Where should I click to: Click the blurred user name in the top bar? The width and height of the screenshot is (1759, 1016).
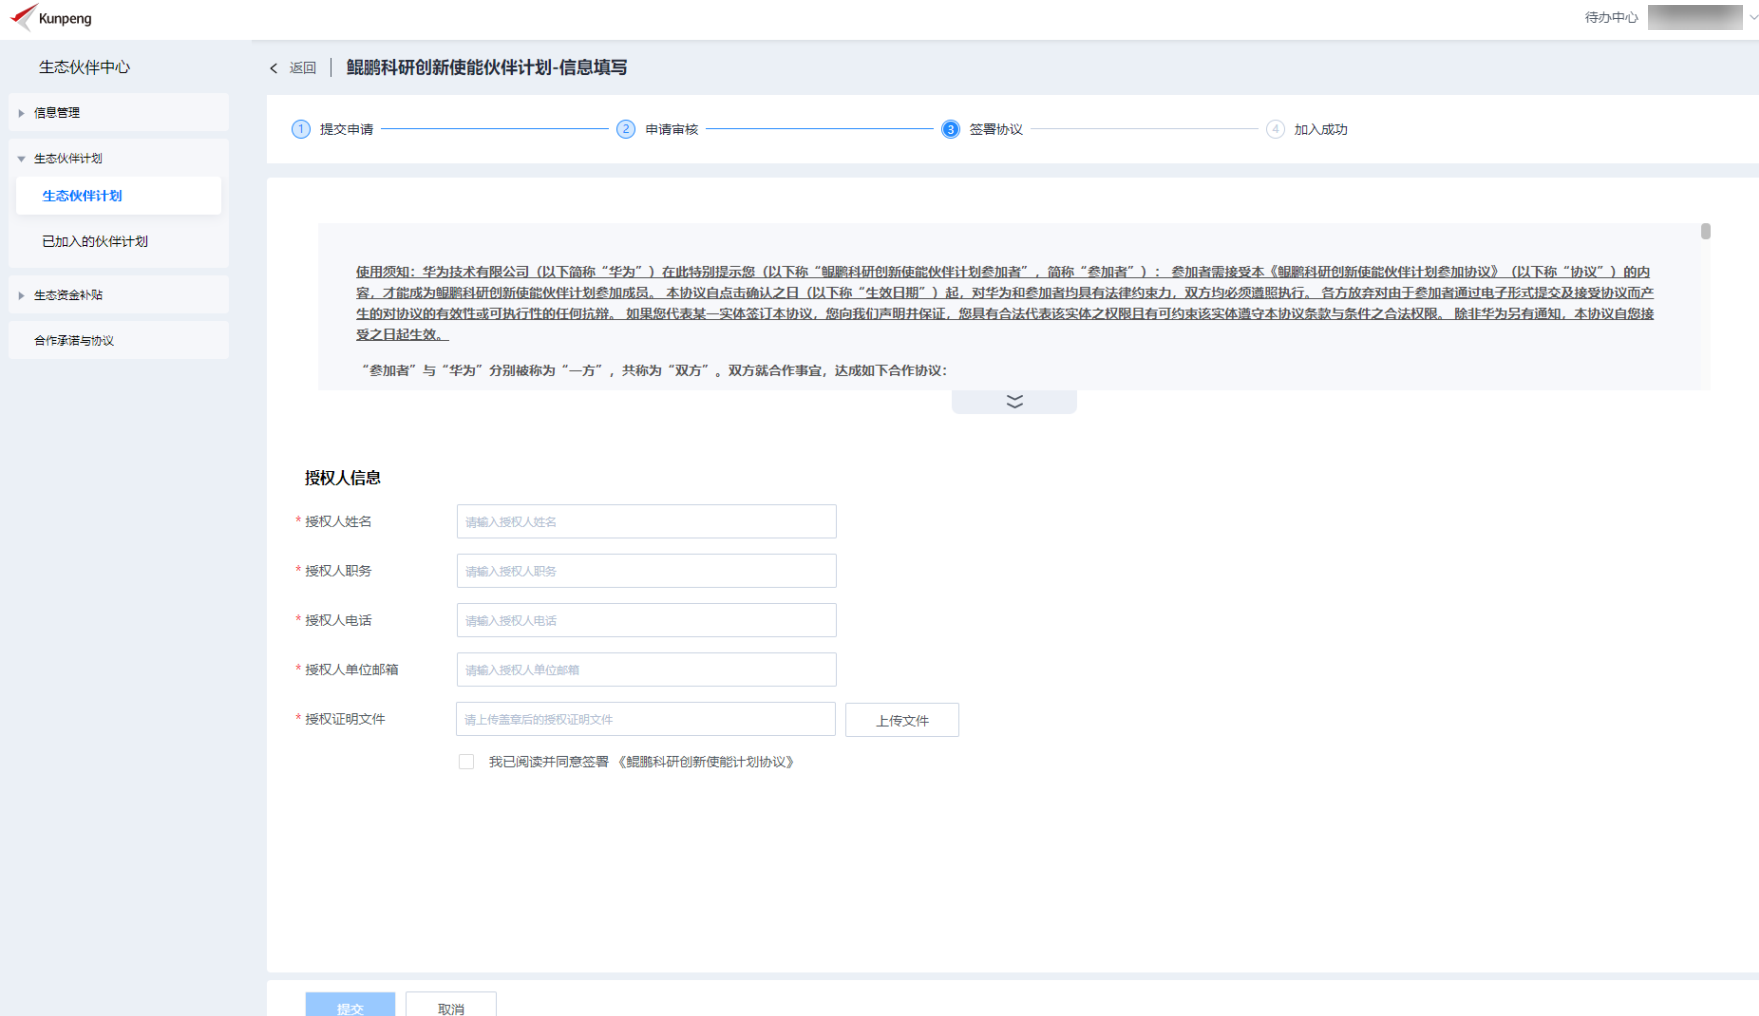[1694, 17]
